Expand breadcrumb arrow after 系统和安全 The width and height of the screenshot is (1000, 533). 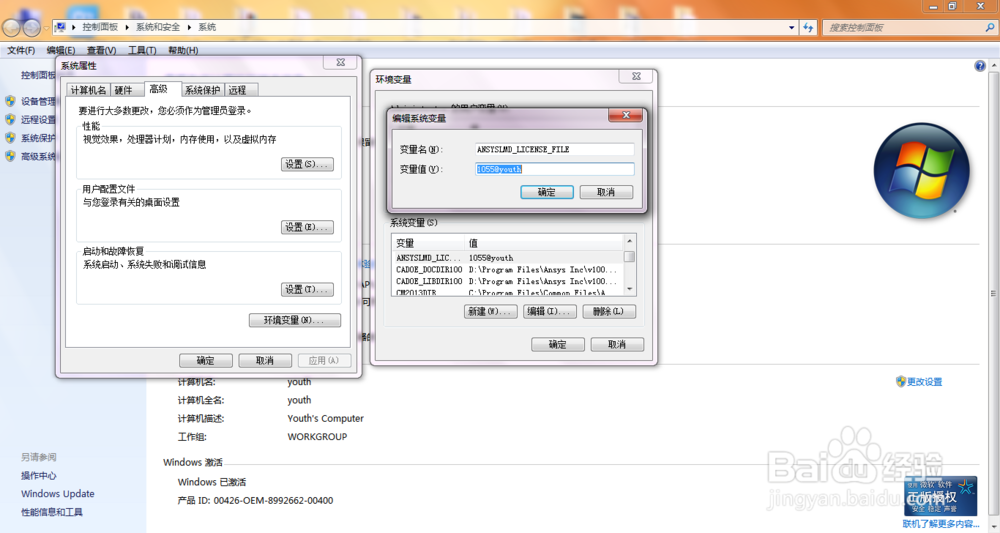click(x=189, y=27)
